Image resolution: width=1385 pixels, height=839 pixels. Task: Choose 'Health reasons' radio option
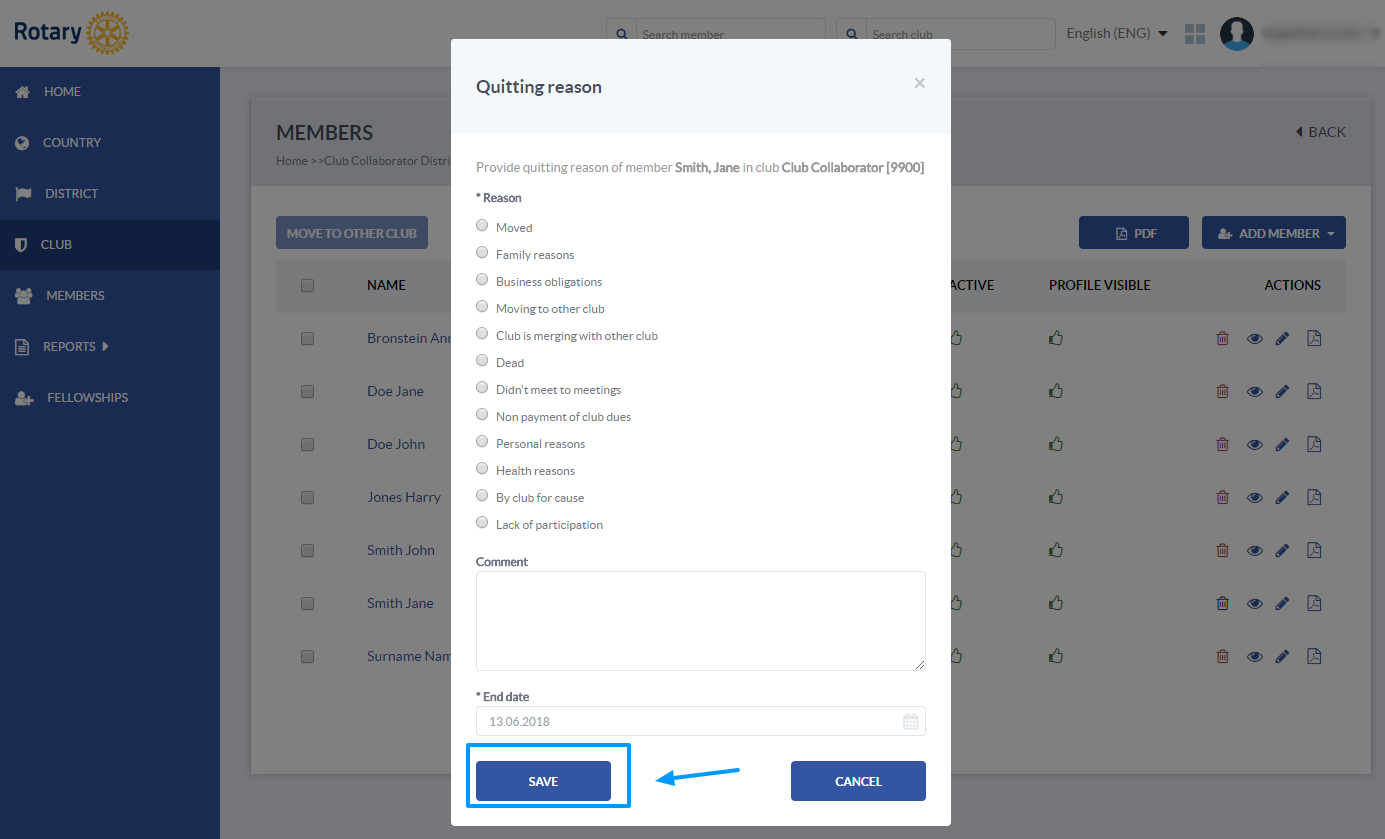pyautogui.click(x=482, y=468)
